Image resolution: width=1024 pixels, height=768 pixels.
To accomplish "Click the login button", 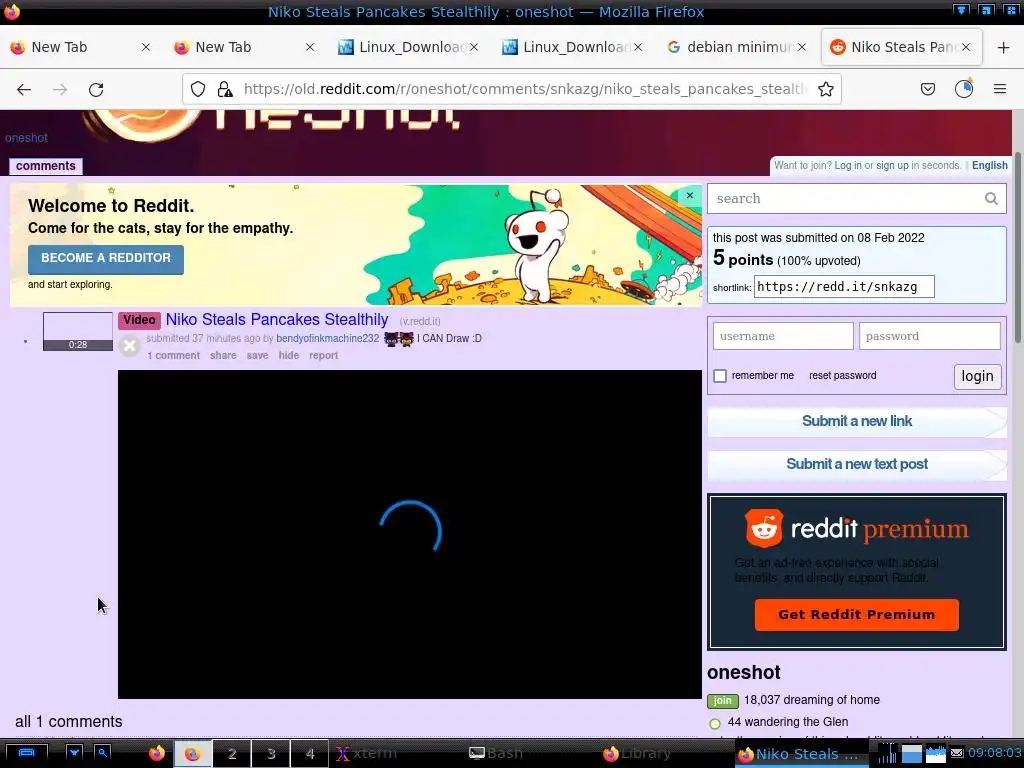I will [977, 376].
